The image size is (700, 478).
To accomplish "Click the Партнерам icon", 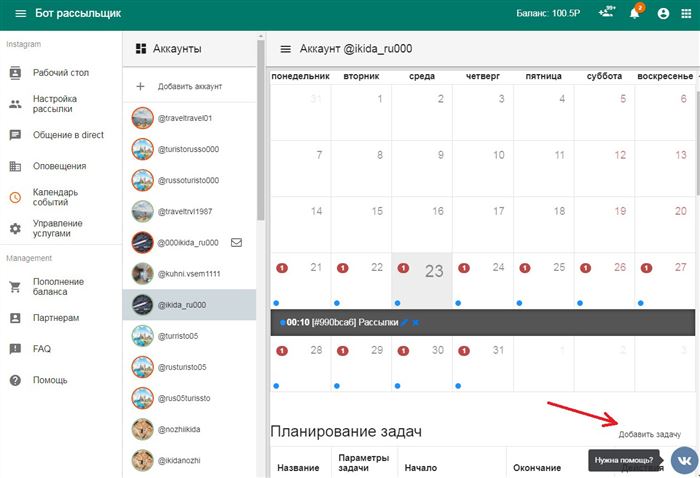I will click(x=15, y=318).
